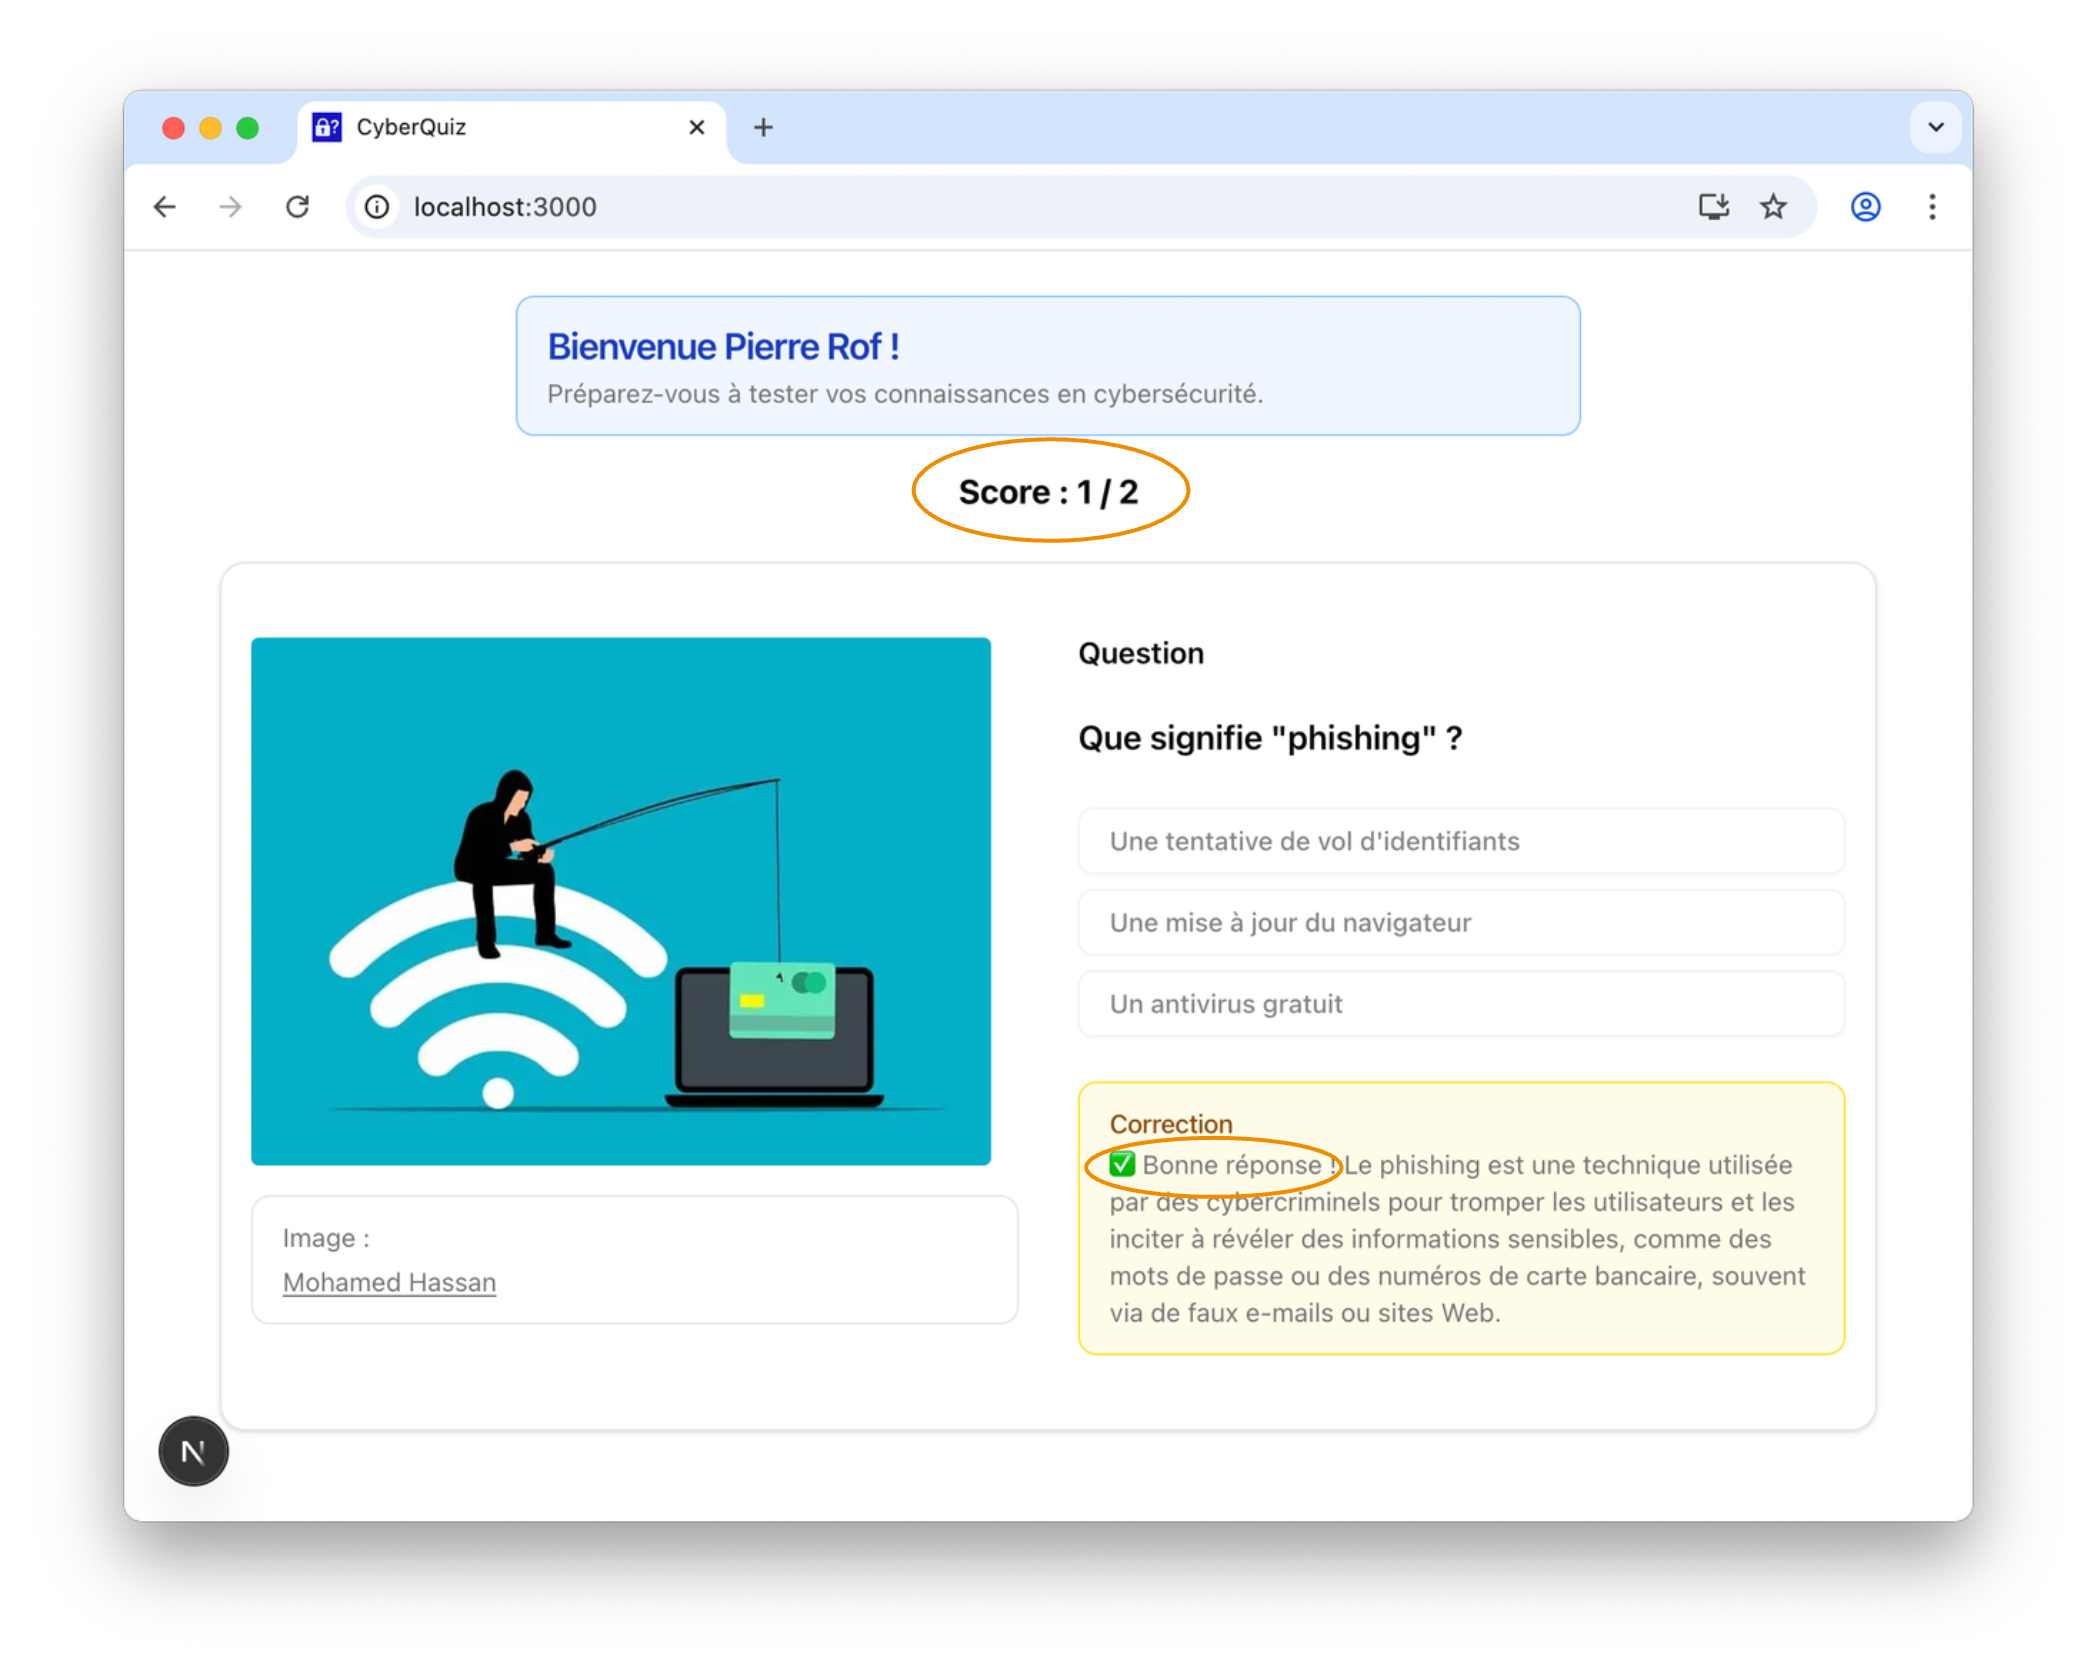Open Chrome three-dot menu
Screen dimensions: 2096x1678
coord(1932,207)
